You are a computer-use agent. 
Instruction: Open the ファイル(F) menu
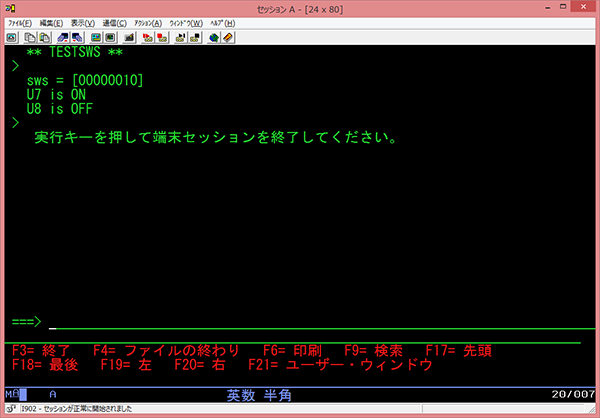coord(21,22)
